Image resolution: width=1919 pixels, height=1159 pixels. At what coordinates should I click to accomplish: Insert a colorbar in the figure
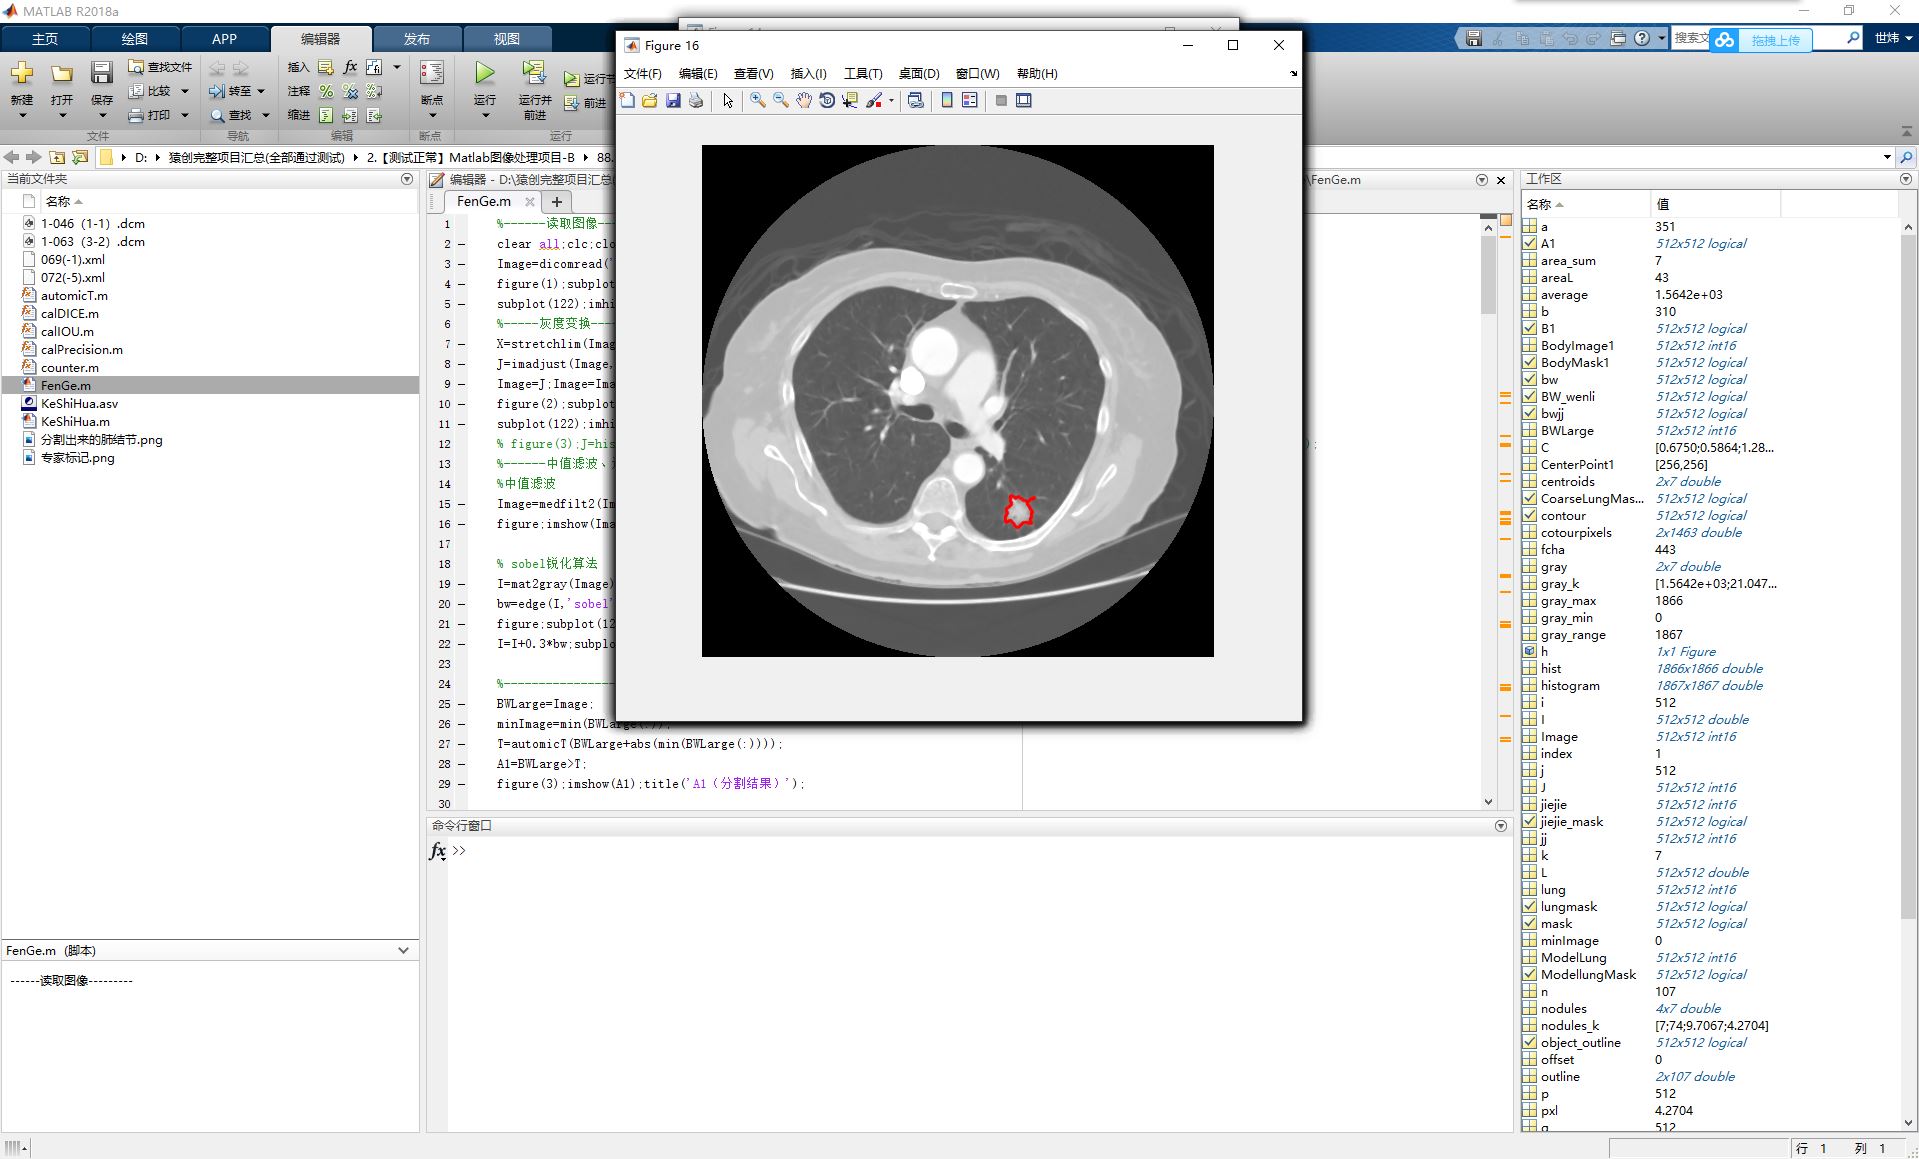947,100
